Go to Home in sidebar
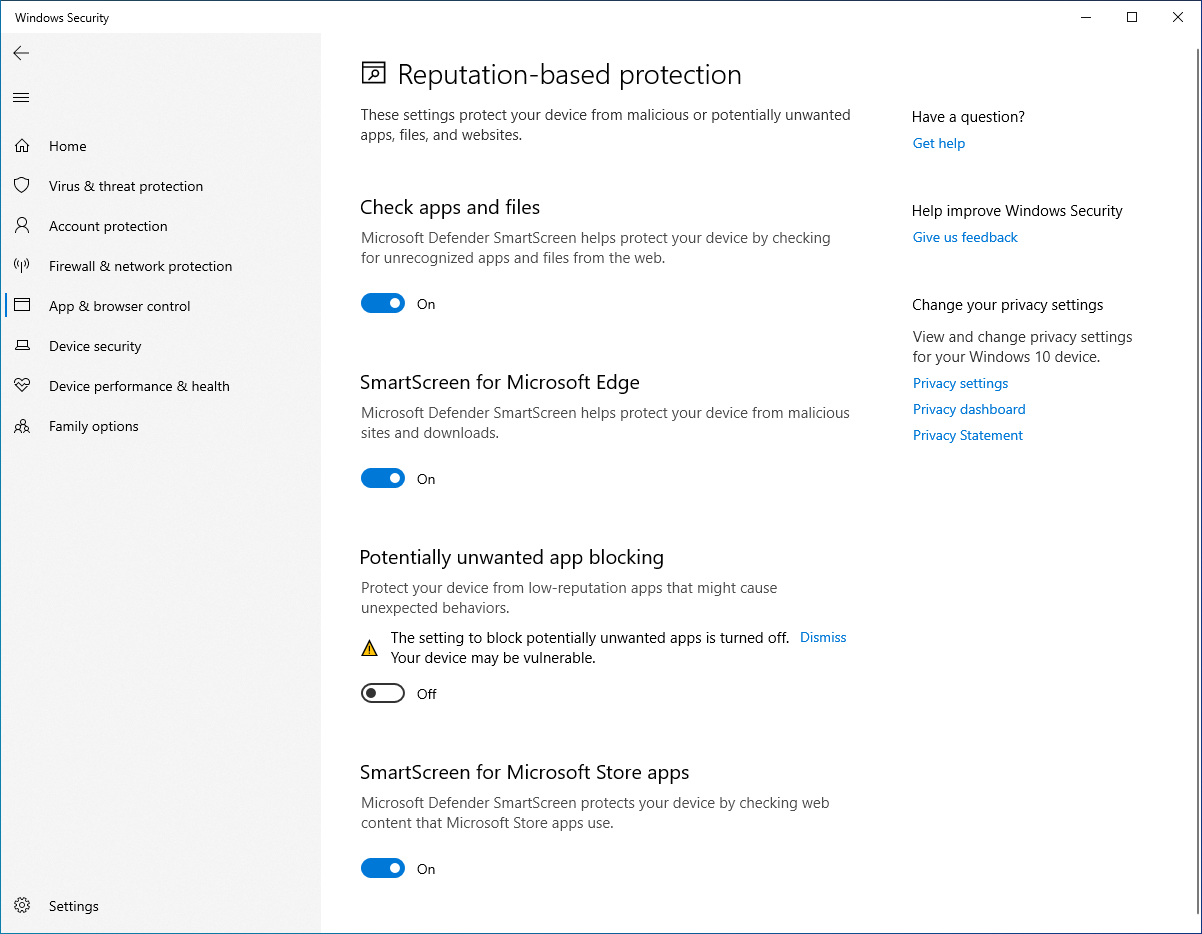The image size is (1202, 934). point(161,146)
